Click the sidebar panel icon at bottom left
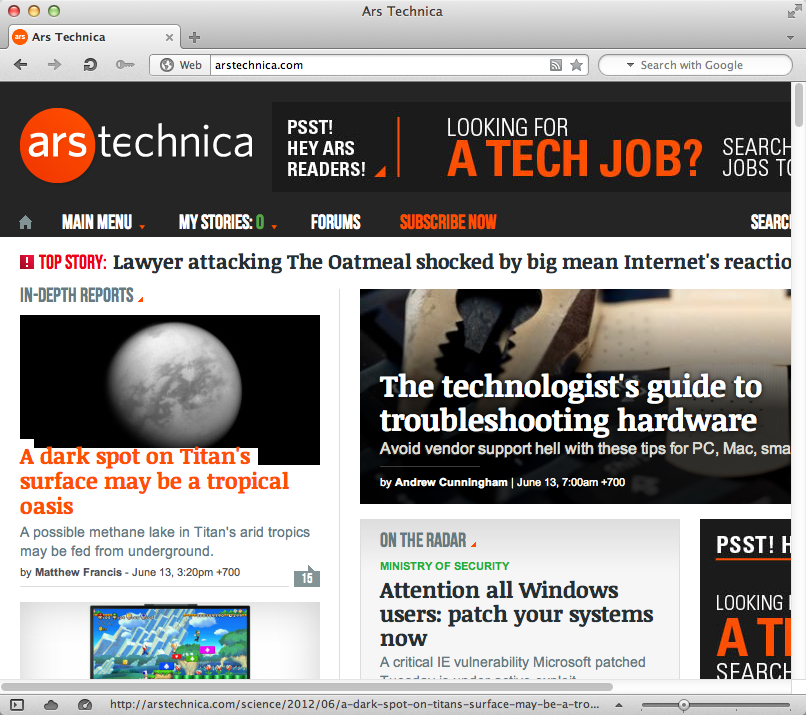806x715 pixels. (x=16, y=703)
